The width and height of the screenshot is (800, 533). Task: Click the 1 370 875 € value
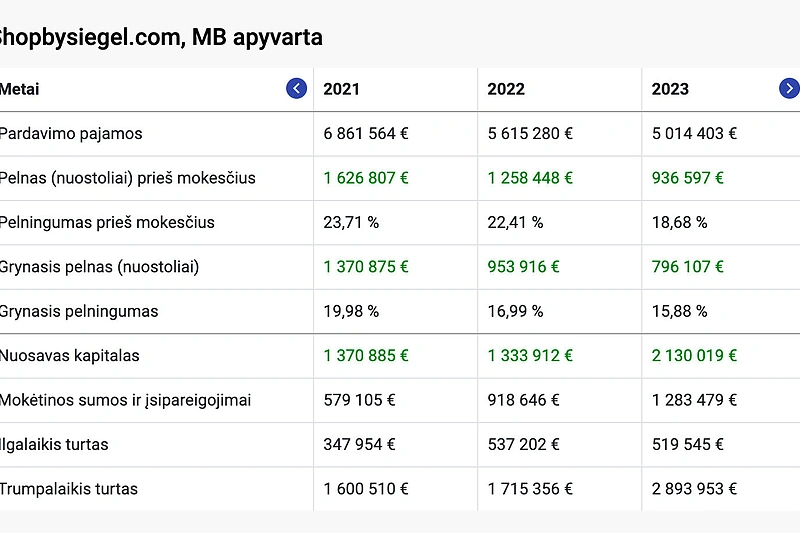(366, 267)
